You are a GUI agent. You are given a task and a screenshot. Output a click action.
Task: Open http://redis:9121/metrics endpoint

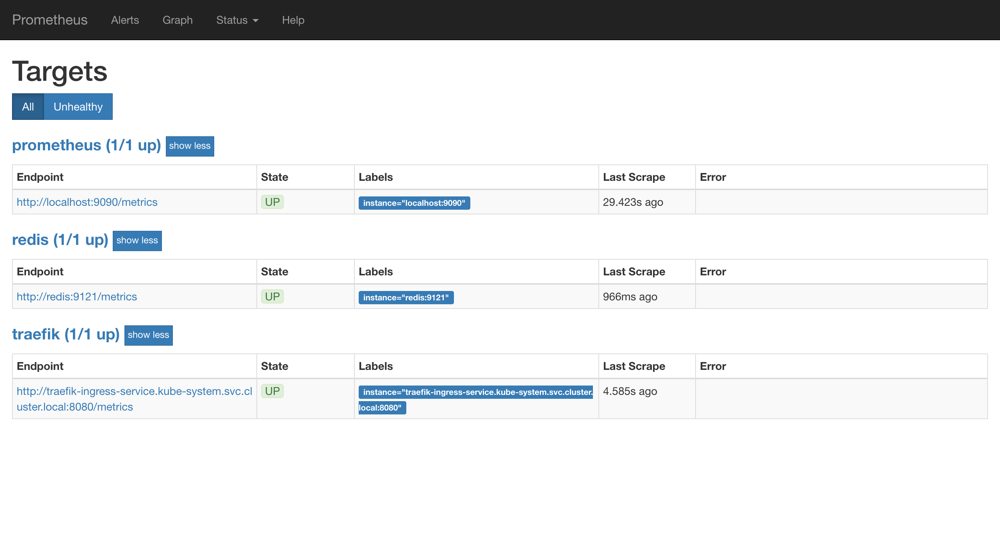(x=77, y=297)
